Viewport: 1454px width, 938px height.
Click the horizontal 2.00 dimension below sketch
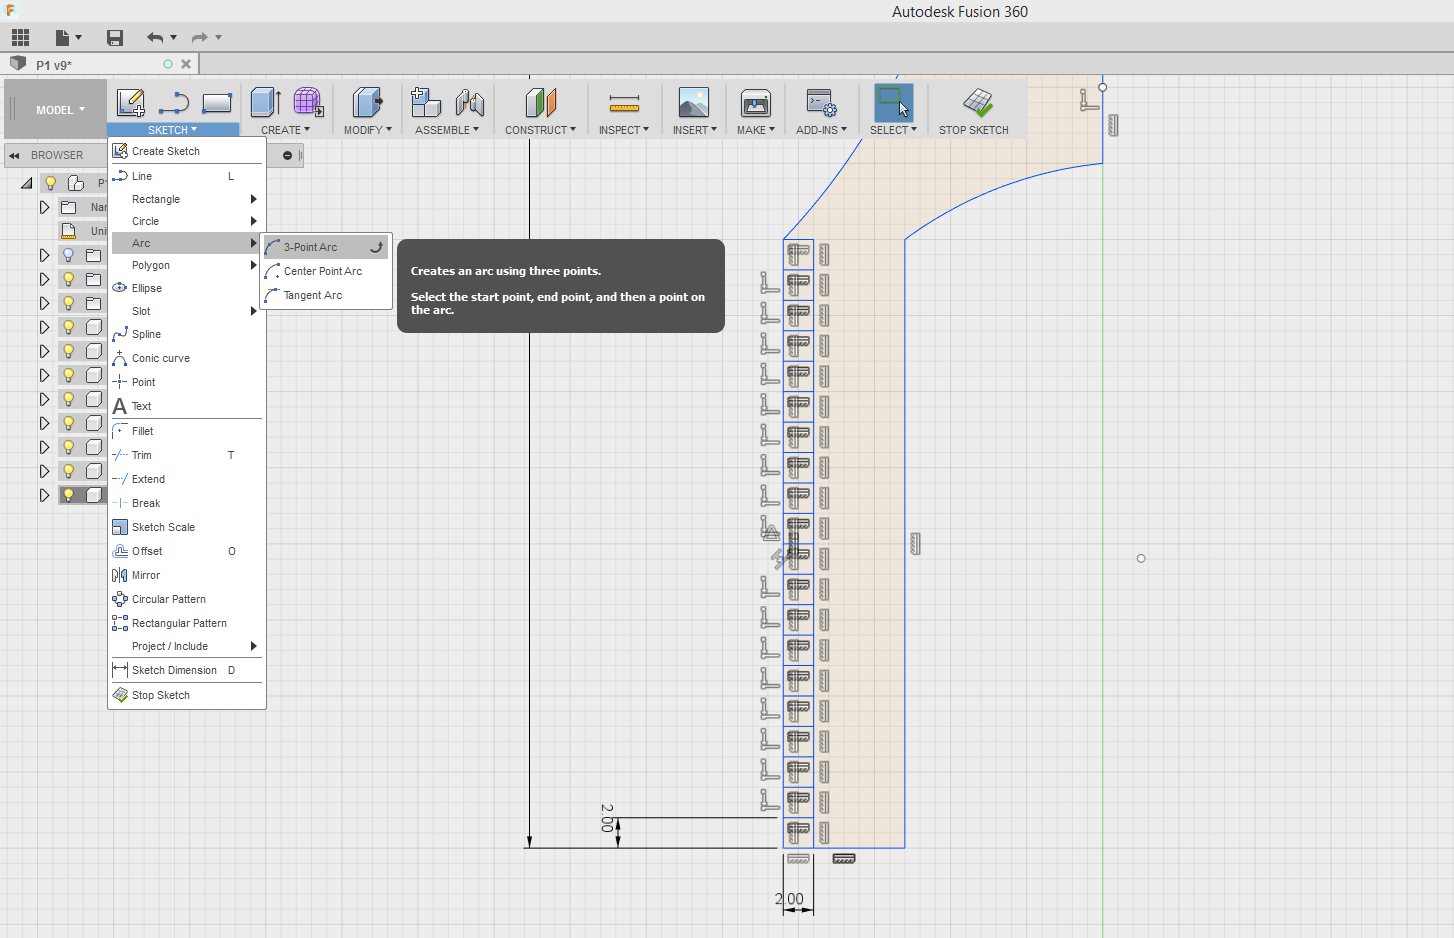(790, 899)
